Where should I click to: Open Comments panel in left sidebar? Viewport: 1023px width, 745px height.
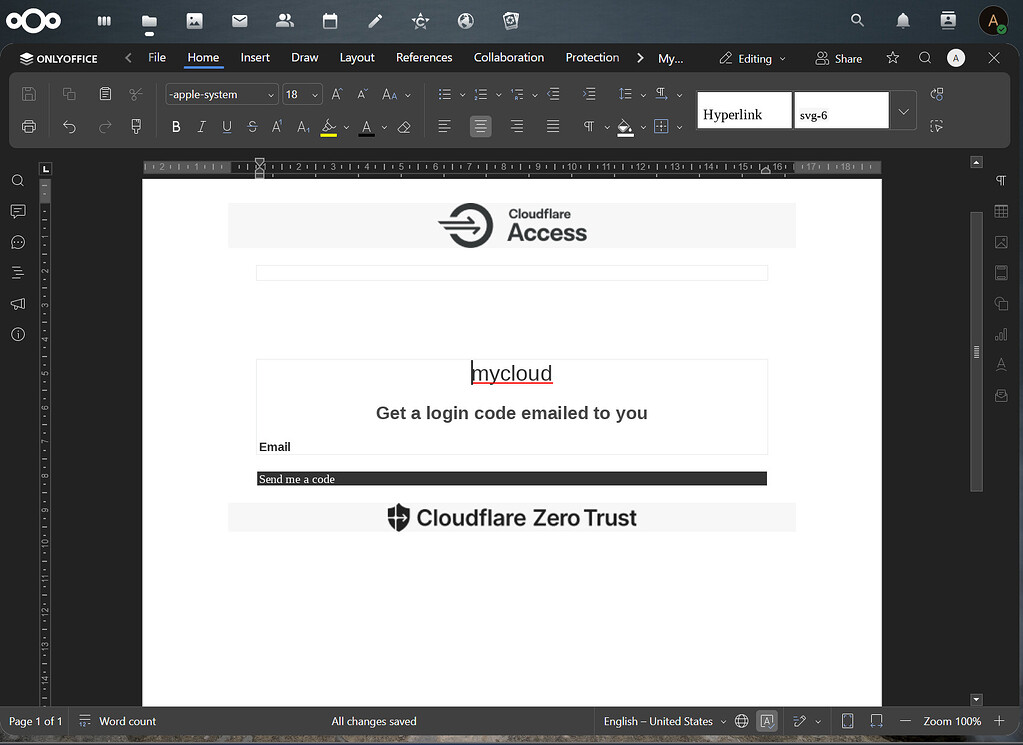[18, 211]
